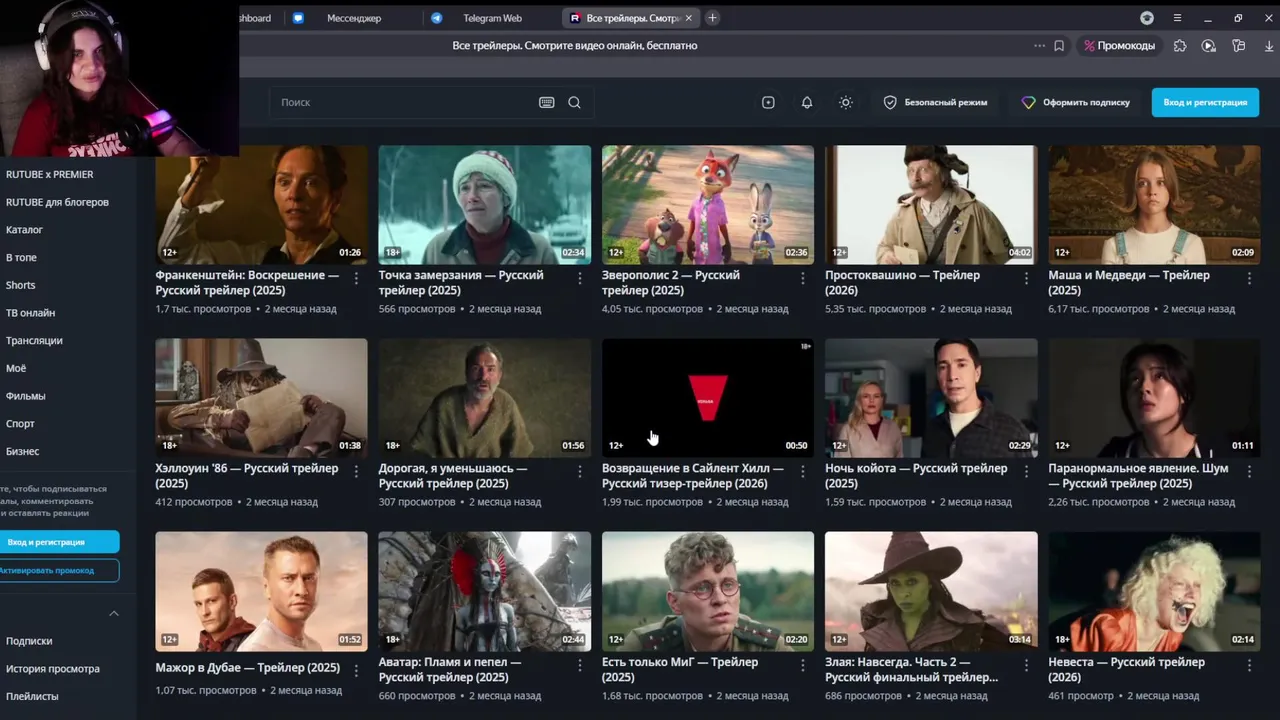Open options menu for Невеста trailer
This screenshot has height=720, width=1280.
[x=1249, y=666]
